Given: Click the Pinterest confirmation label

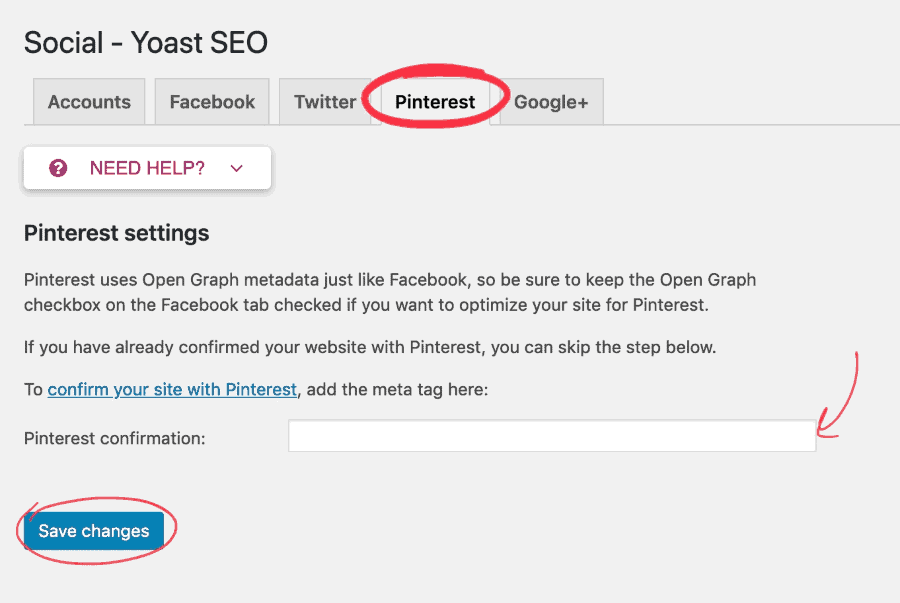Looking at the screenshot, I should click(114, 438).
